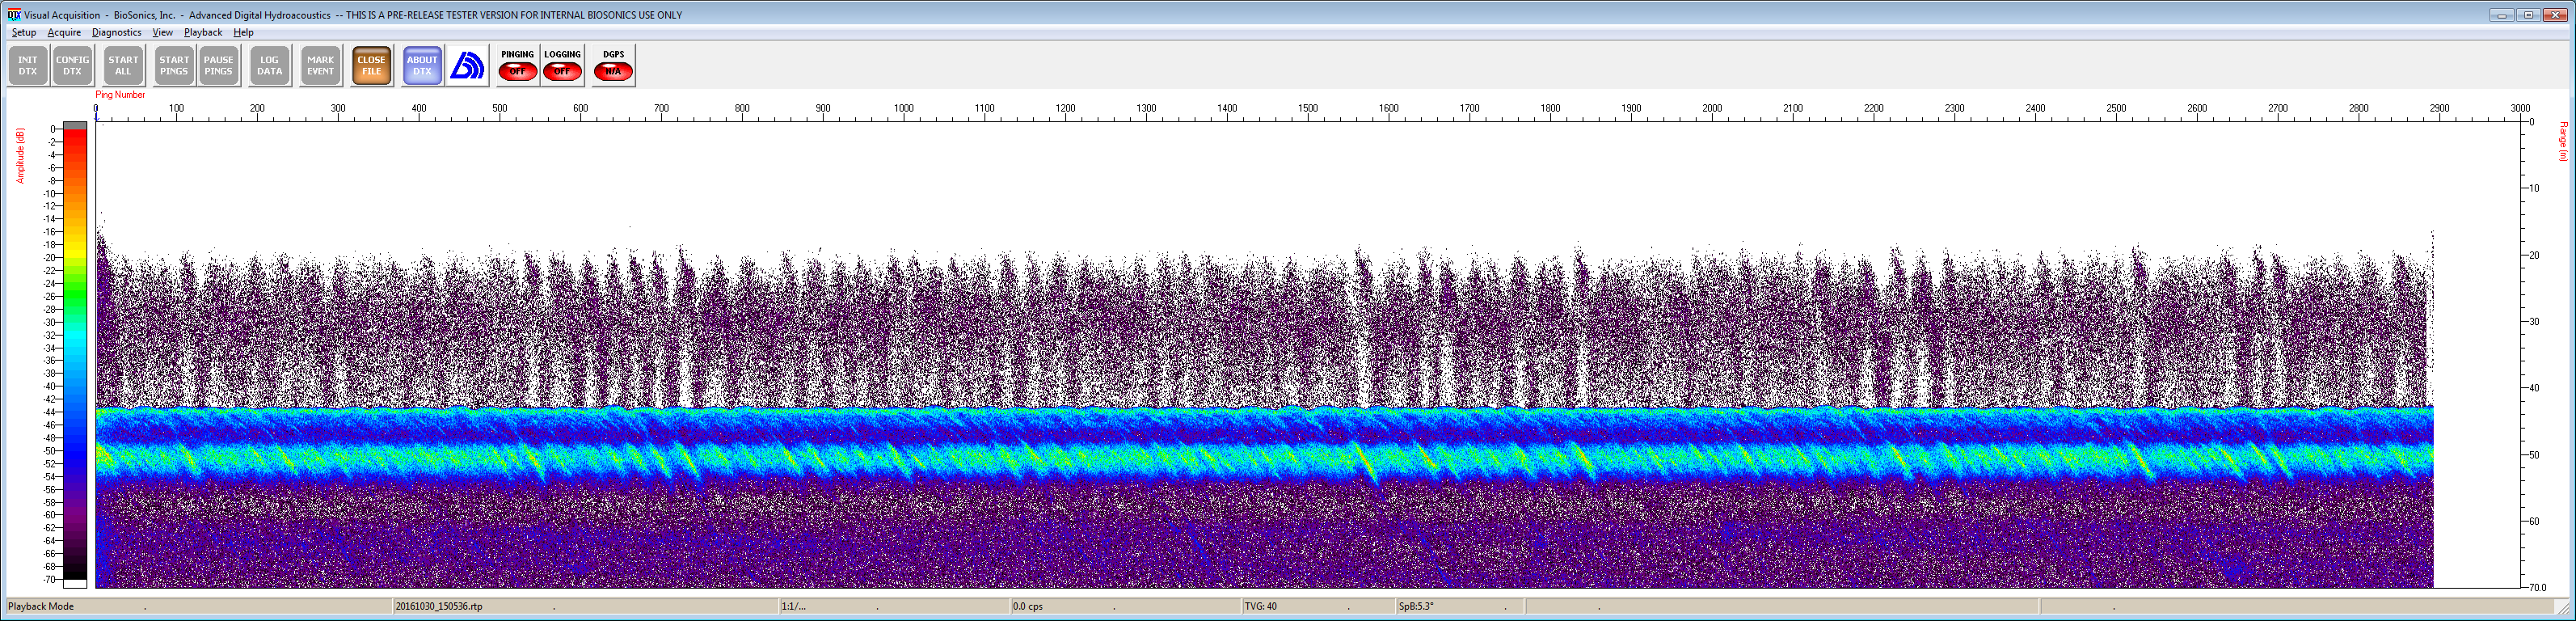Click the LOG DATA button
Image resolution: width=2576 pixels, height=621 pixels.
point(270,66)
